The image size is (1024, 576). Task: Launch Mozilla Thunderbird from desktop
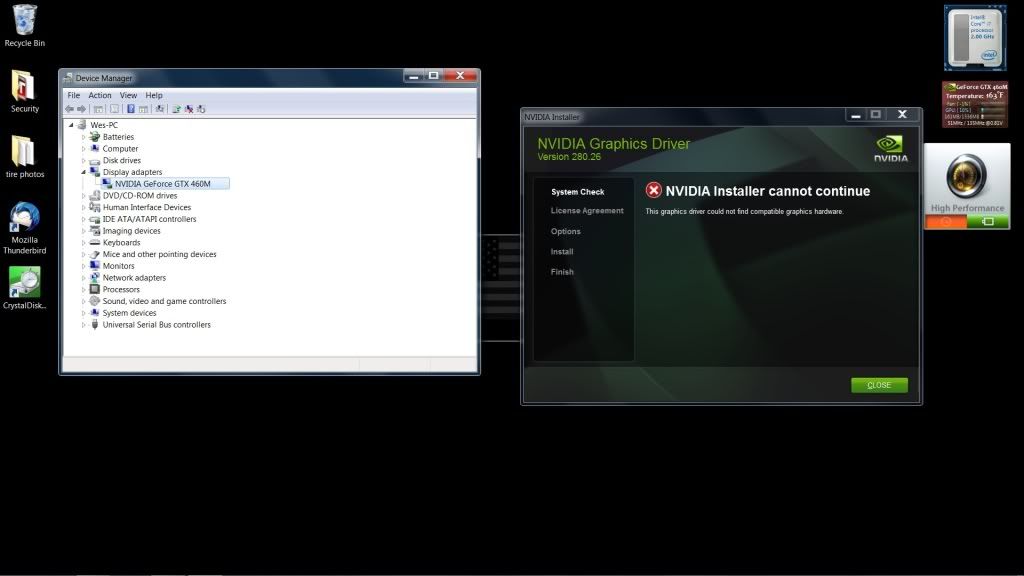tap(24, 227)
